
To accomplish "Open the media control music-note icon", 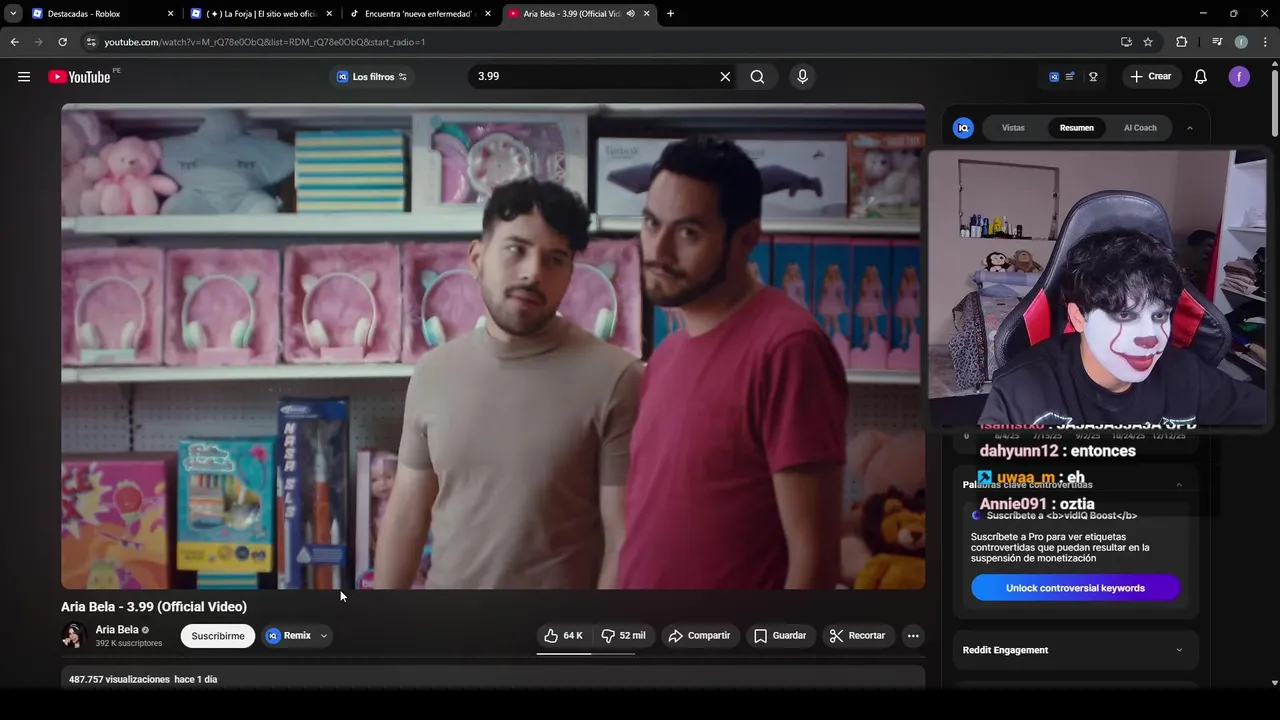I will coord(1217,42).
